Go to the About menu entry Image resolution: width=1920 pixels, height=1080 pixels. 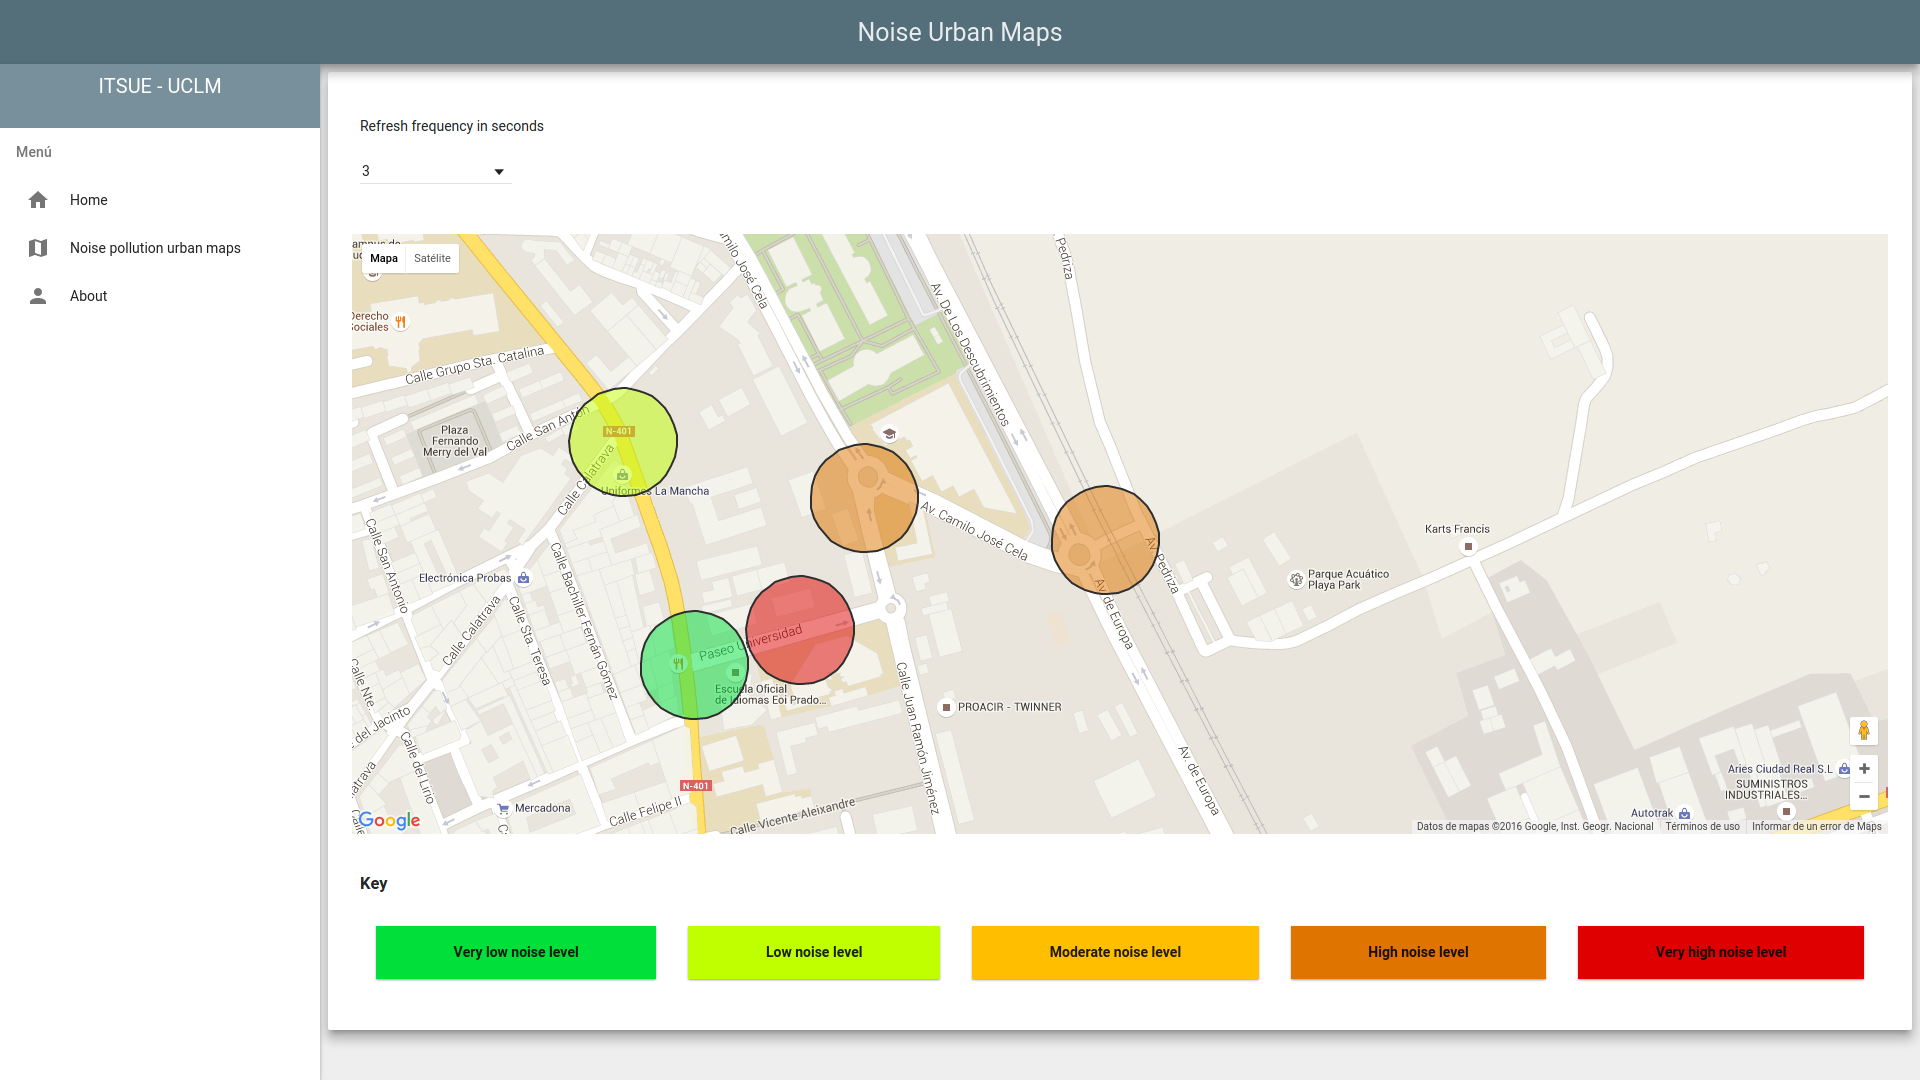pos(88,296)
